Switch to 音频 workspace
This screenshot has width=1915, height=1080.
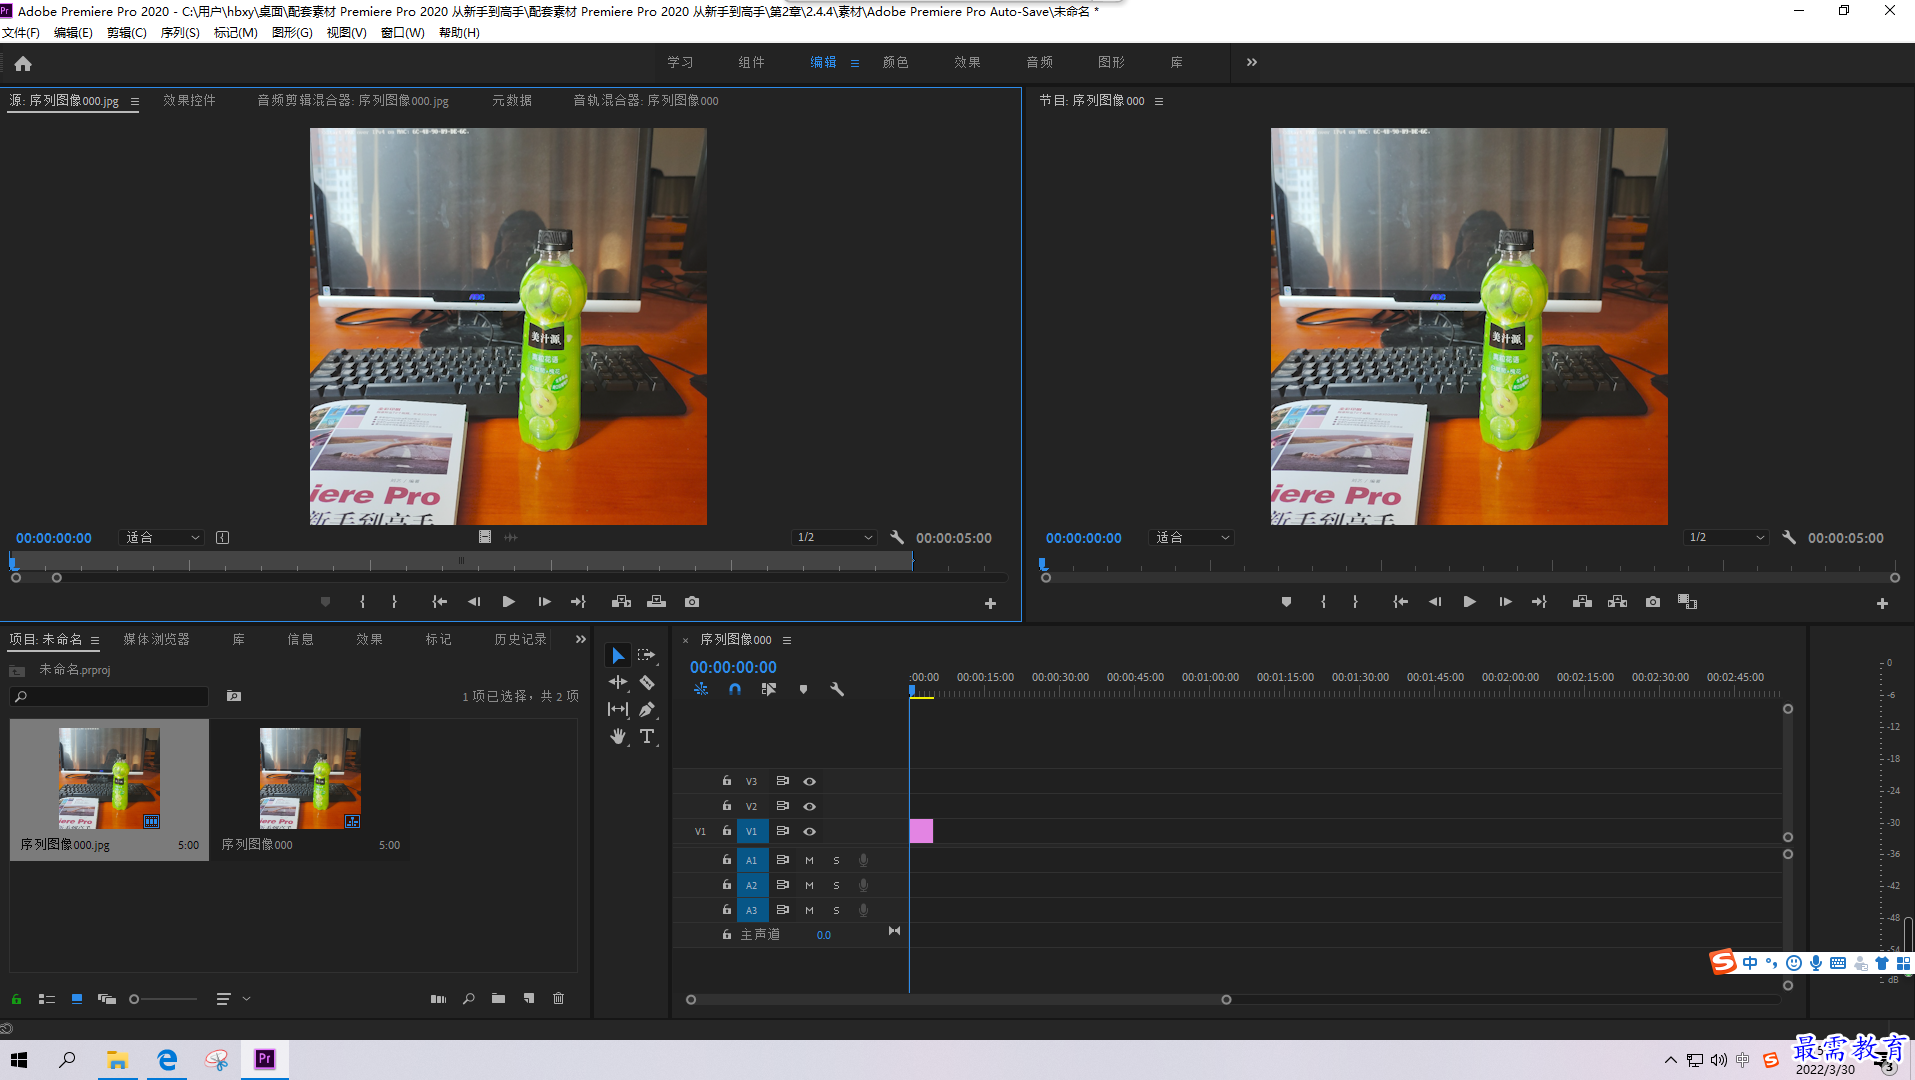[x=1040, y=62]
